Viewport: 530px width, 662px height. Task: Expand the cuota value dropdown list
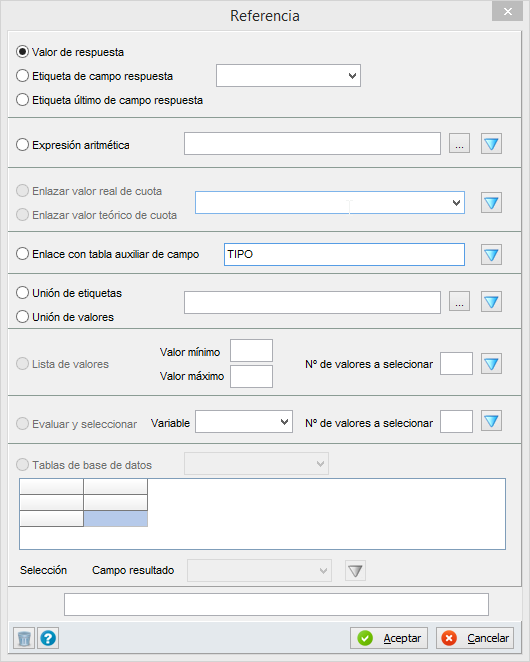click(330, 203)
